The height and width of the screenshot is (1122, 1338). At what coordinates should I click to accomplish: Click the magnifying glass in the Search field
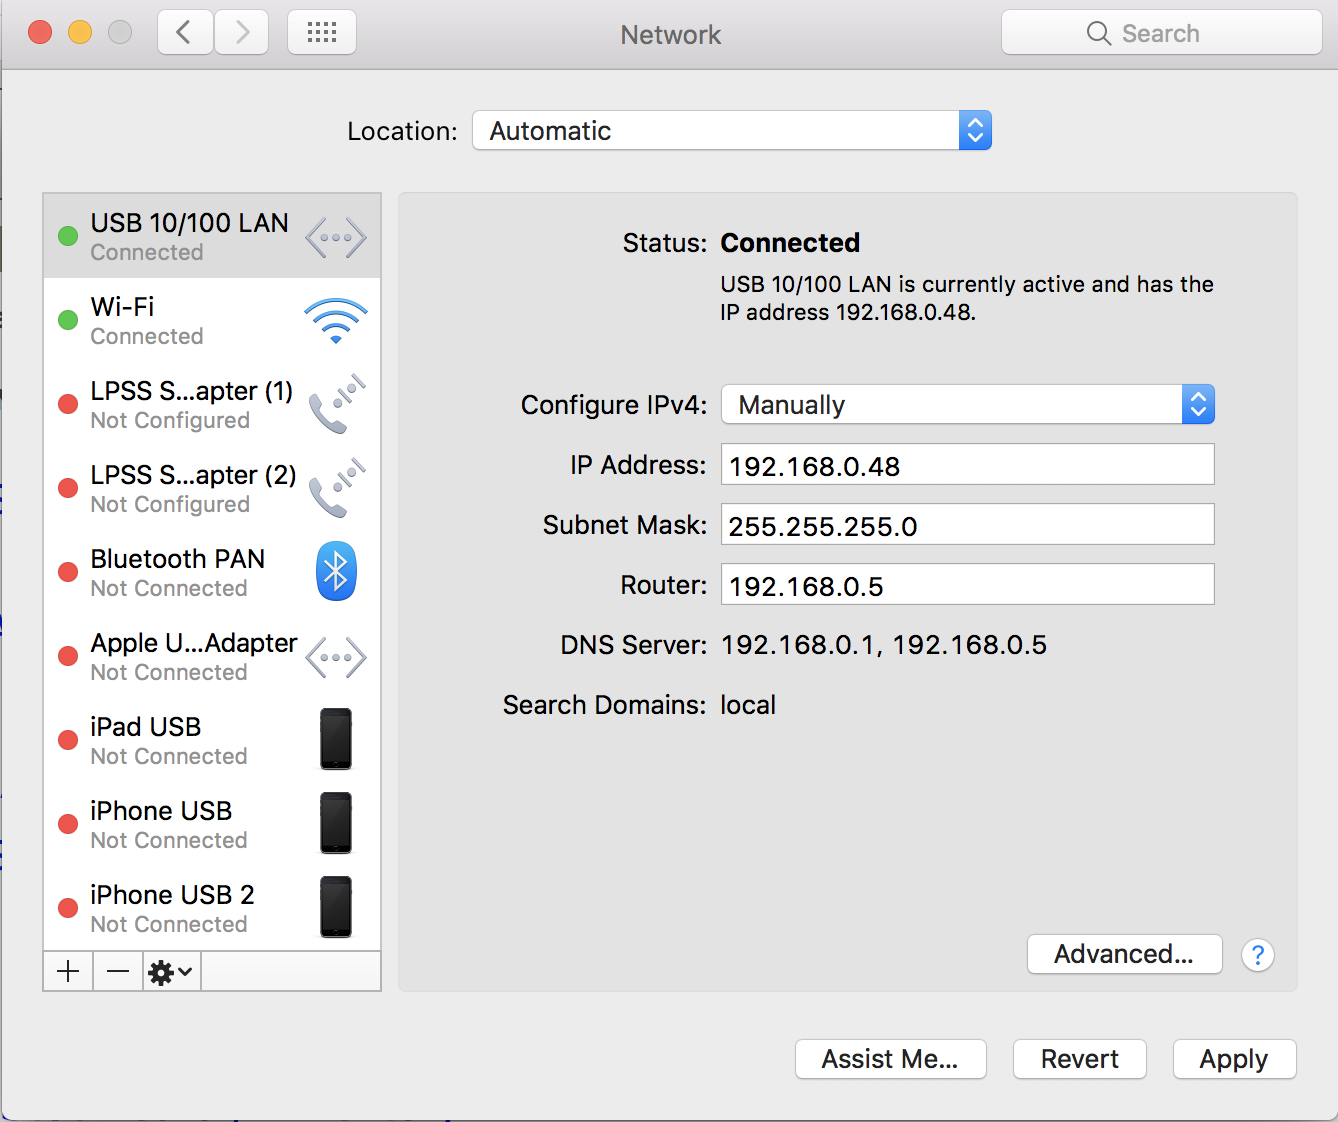point(1098,33)
